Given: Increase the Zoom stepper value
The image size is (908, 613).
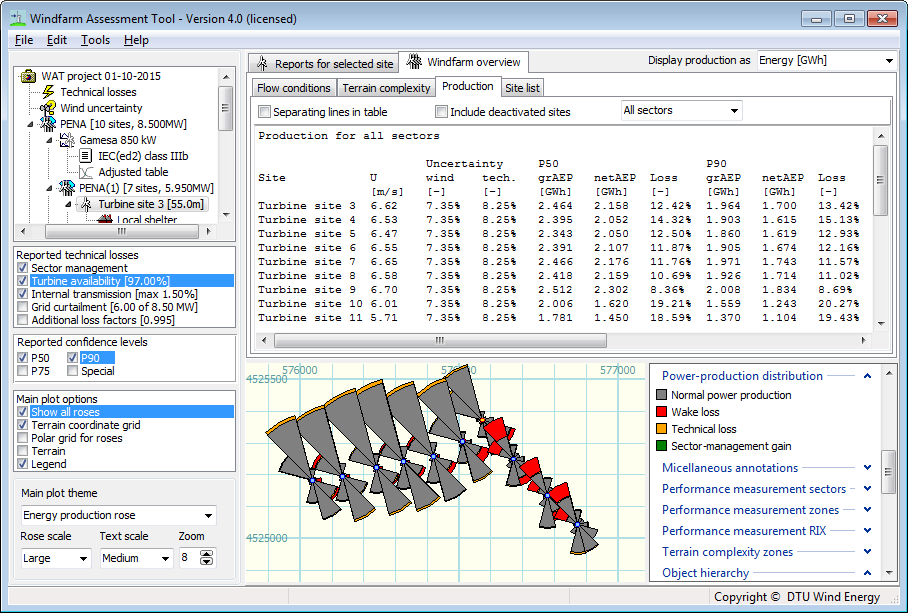Looking at the screenshot, I should click(206, 553).
